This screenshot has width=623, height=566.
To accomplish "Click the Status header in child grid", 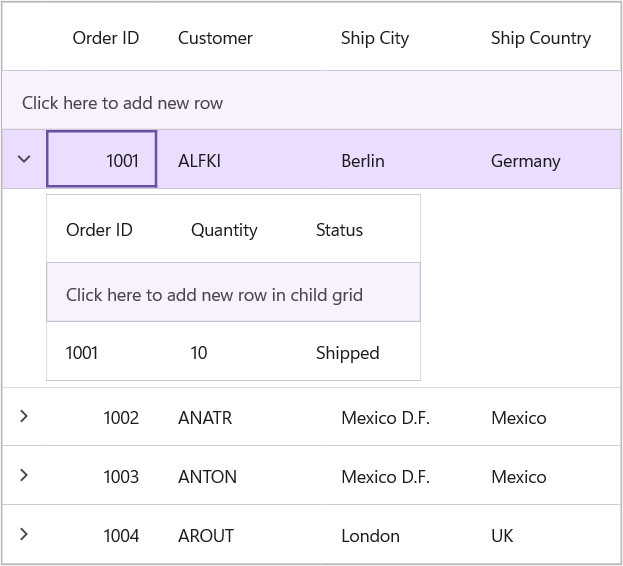I will pos(339,230).
